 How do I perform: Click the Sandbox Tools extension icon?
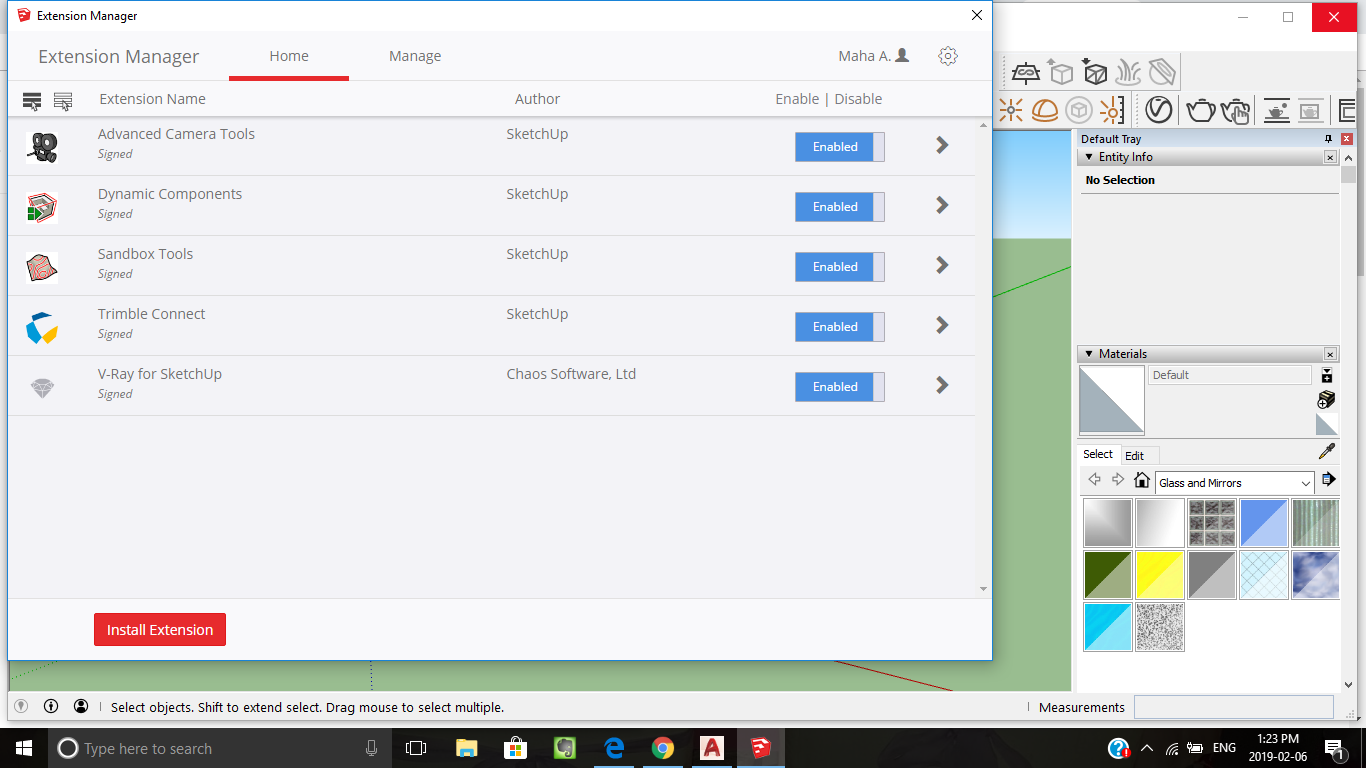point(42,267)
